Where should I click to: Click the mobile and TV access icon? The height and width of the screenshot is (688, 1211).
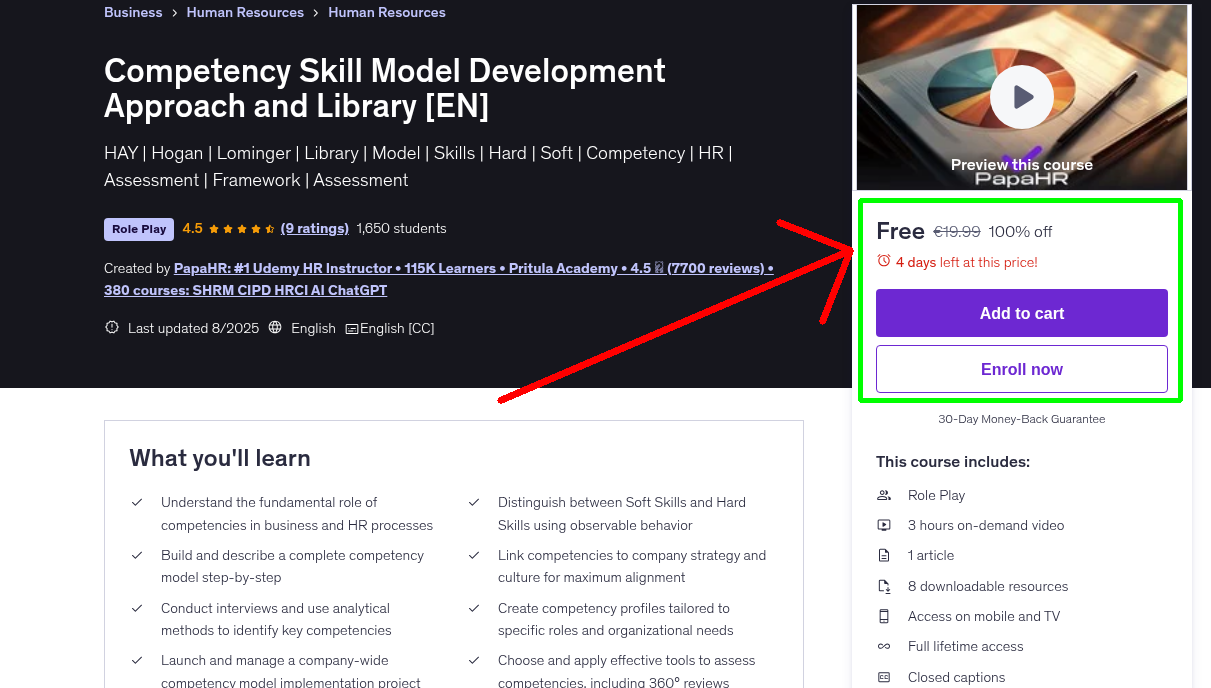884,616
